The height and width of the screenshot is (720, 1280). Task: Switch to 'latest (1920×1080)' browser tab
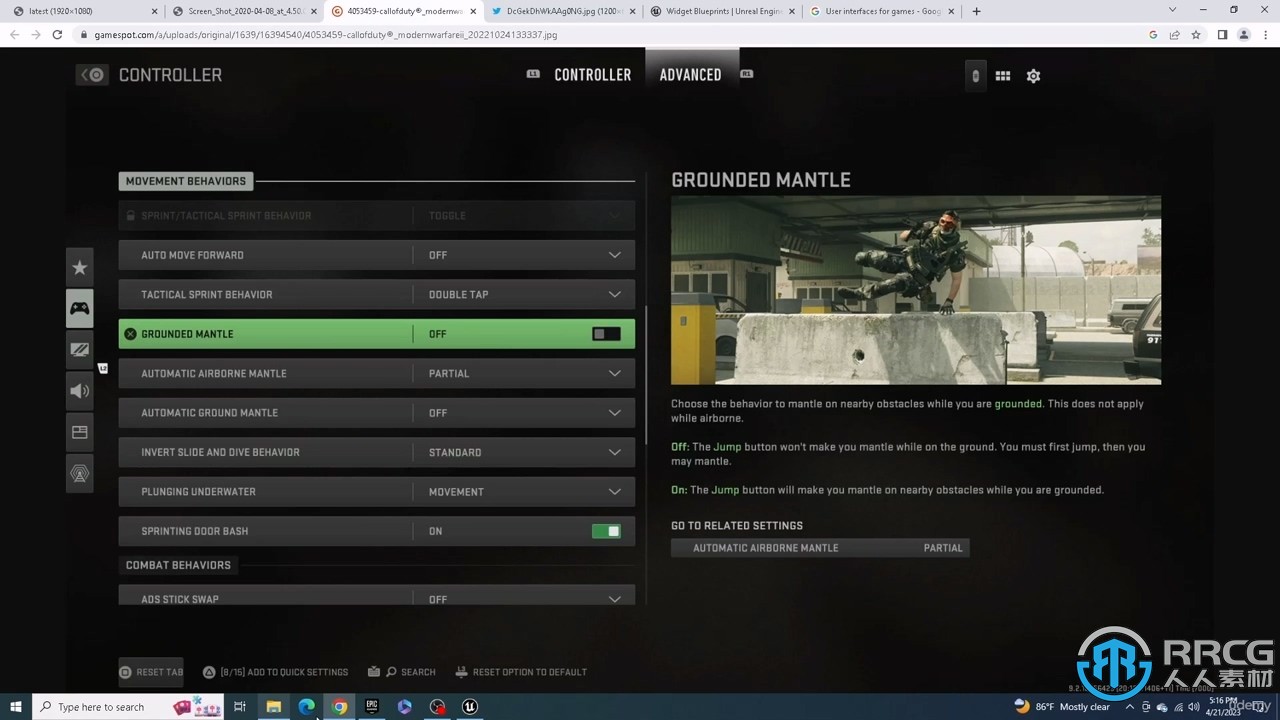82,11
